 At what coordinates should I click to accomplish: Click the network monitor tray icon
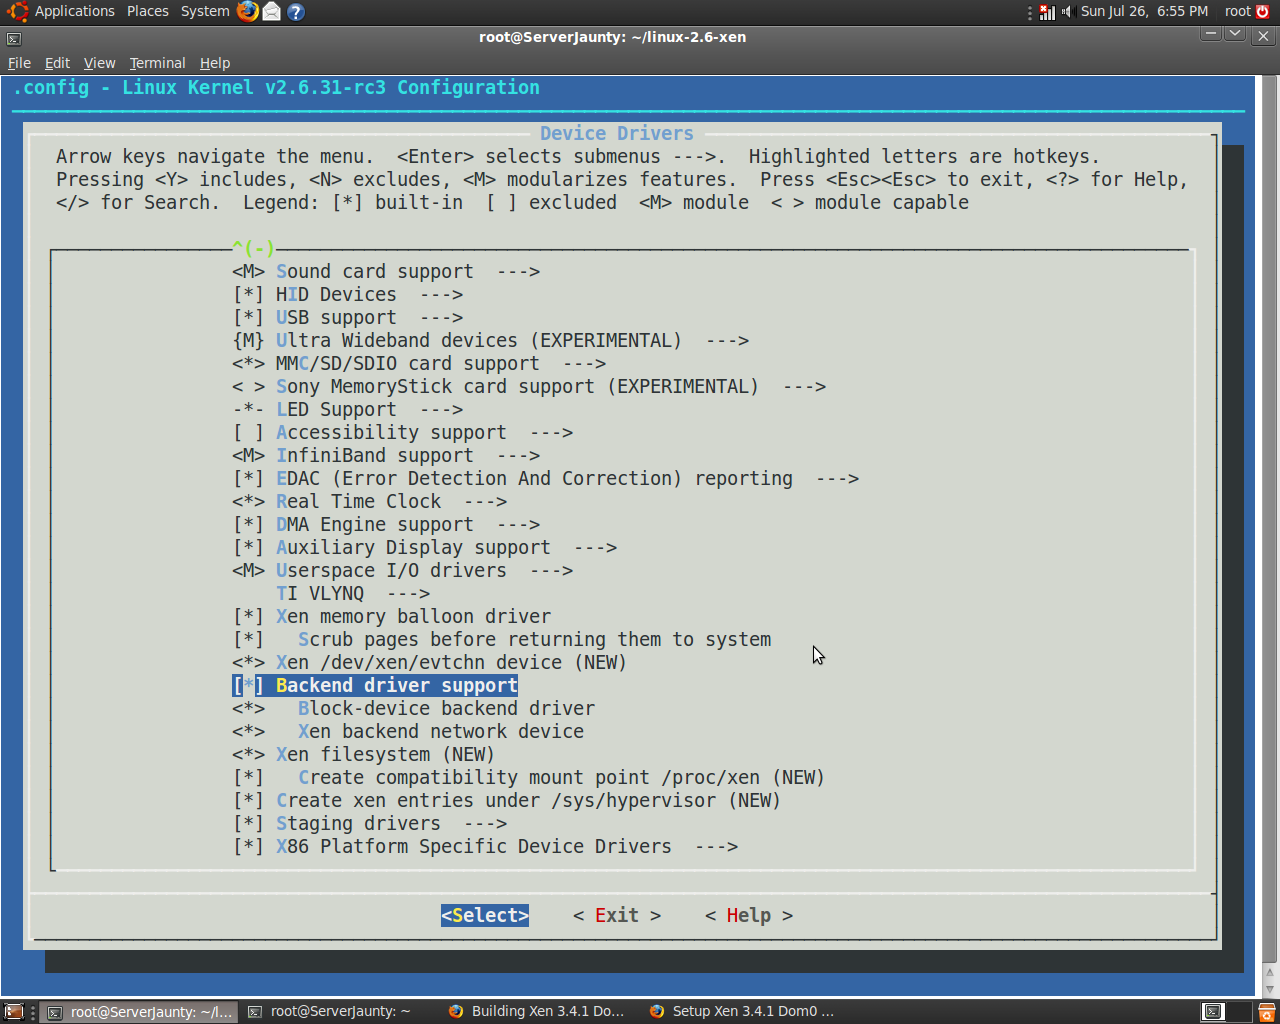tap(1047, 12)
